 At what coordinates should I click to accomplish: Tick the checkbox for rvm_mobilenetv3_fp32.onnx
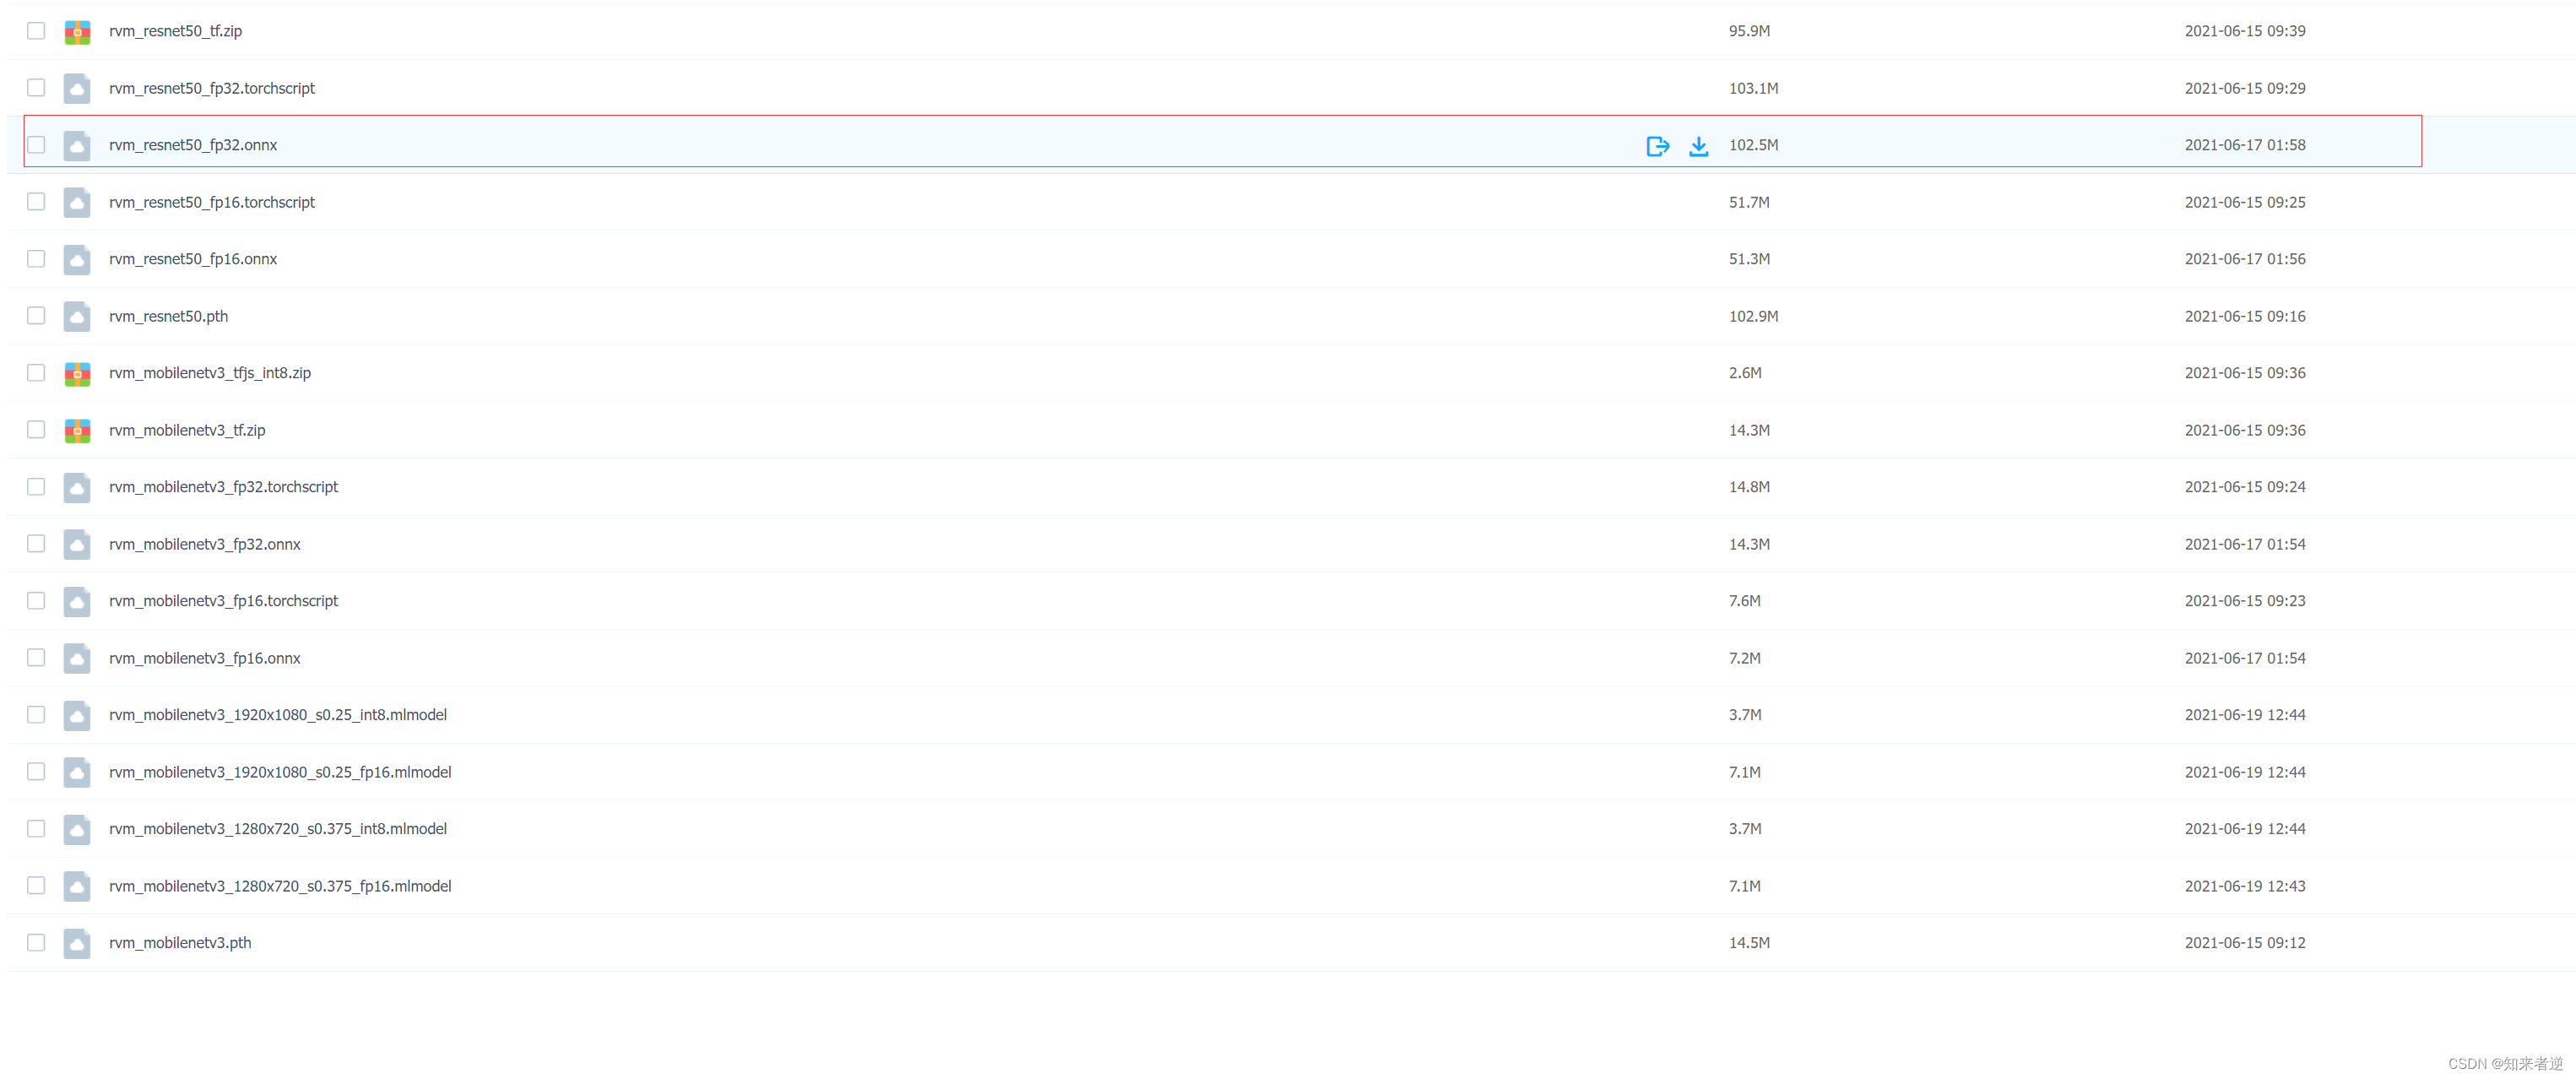[x=36, y=544]
